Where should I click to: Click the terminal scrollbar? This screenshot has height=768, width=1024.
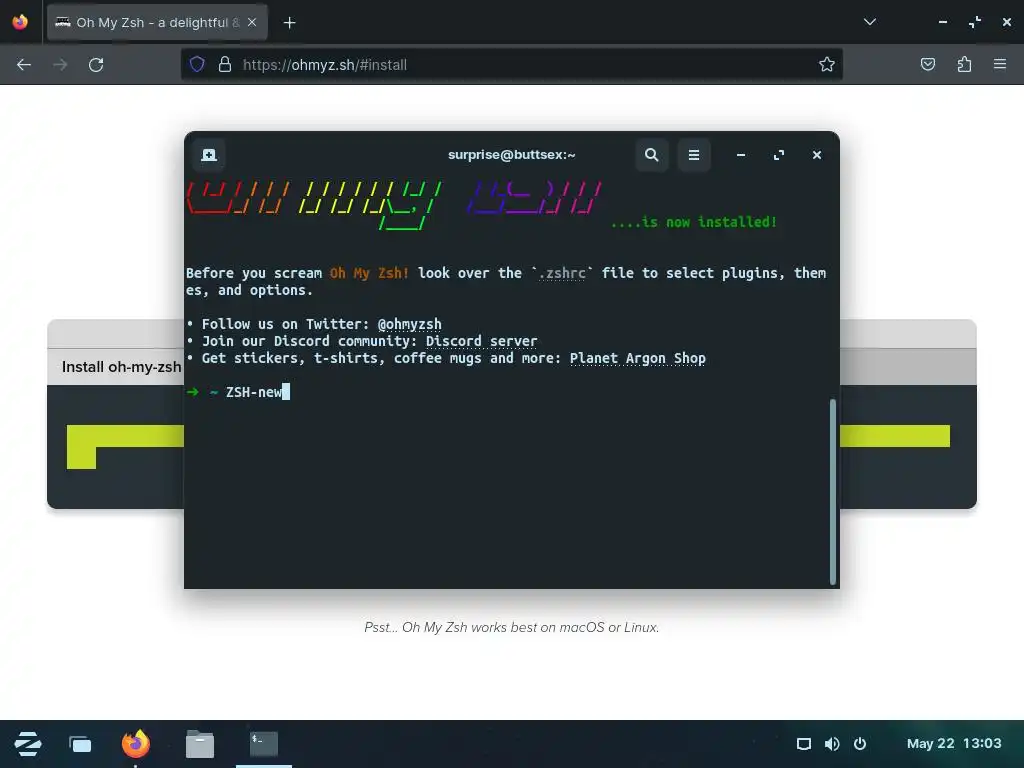point(833,491)
